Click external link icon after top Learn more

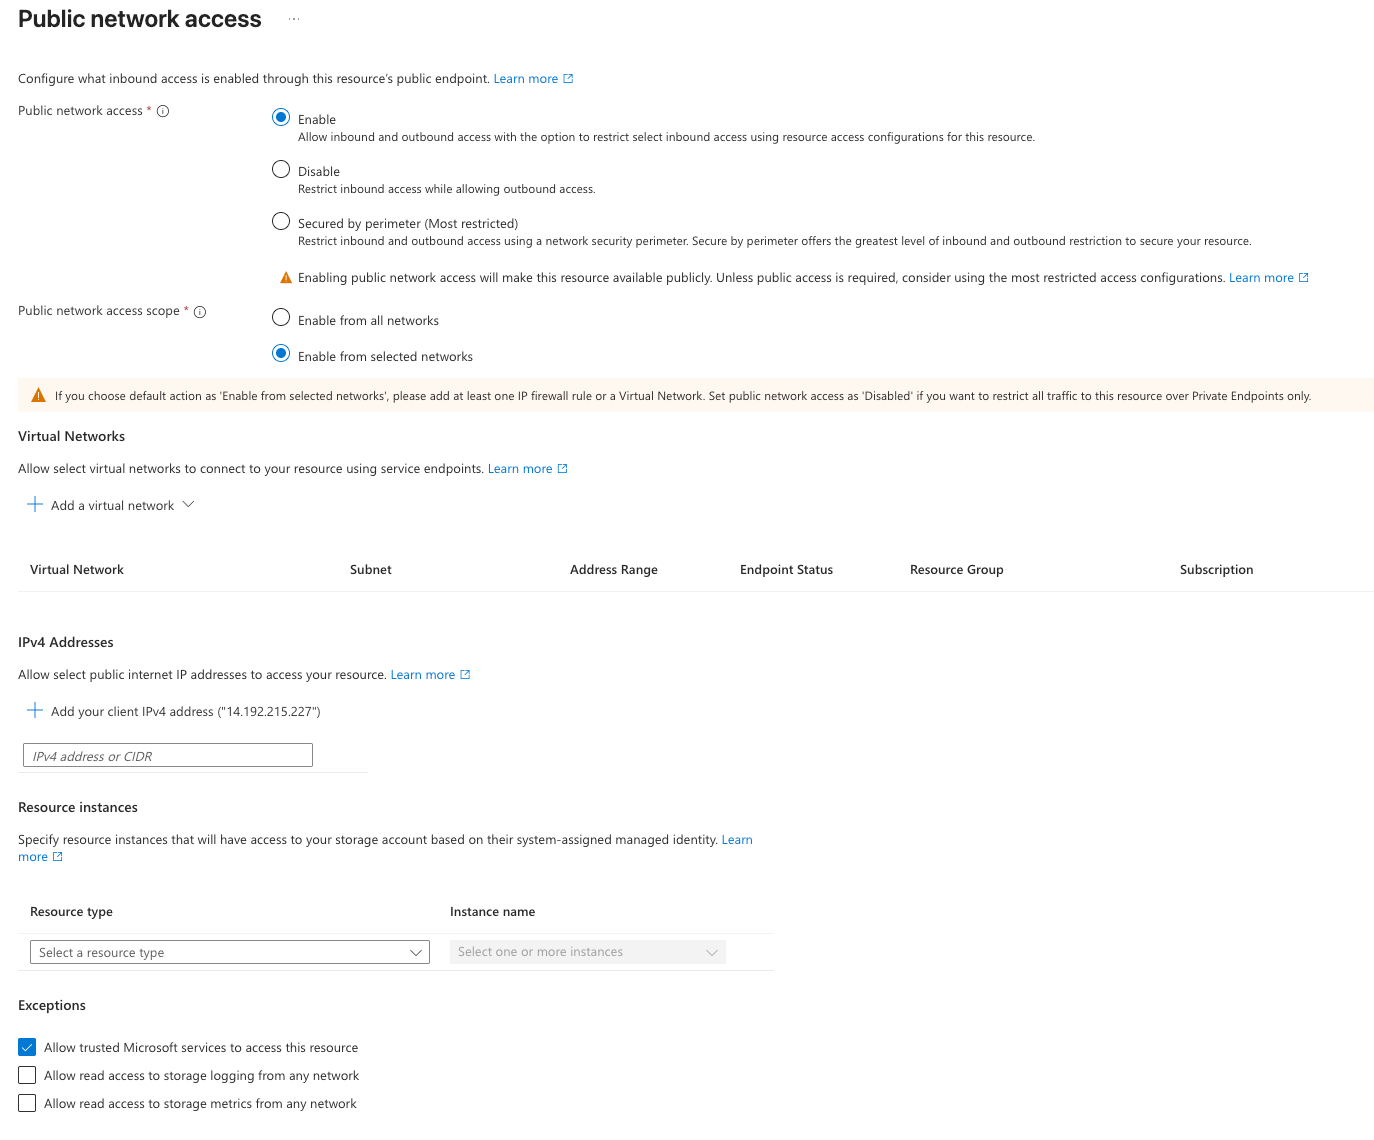(568, 79)
